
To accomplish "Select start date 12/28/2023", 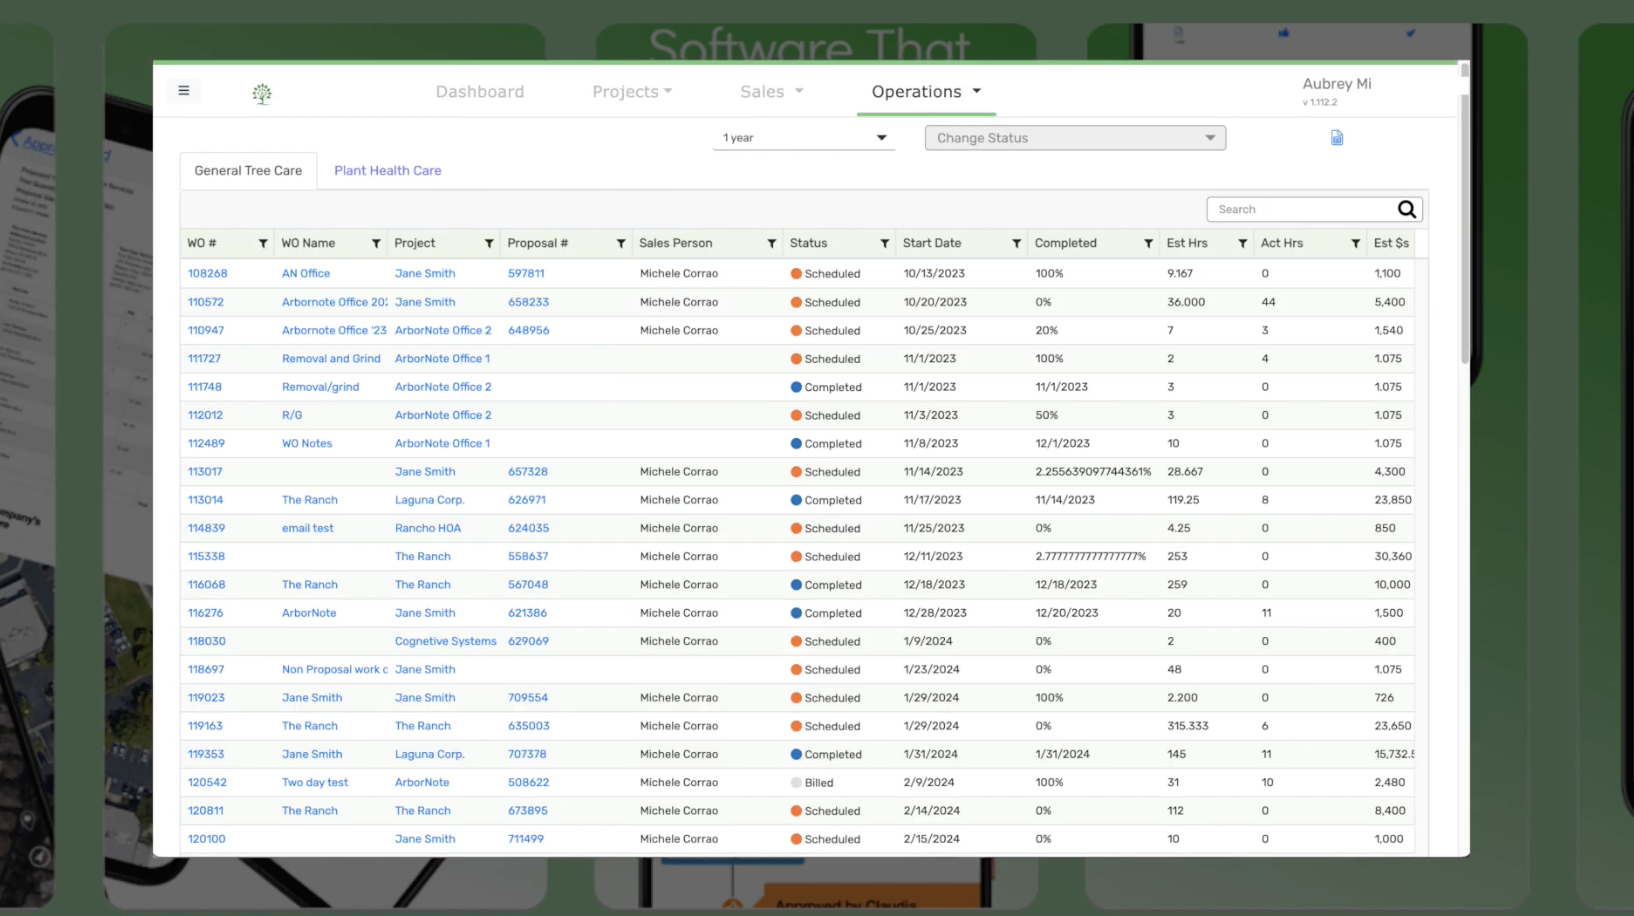I will point(935,613).
